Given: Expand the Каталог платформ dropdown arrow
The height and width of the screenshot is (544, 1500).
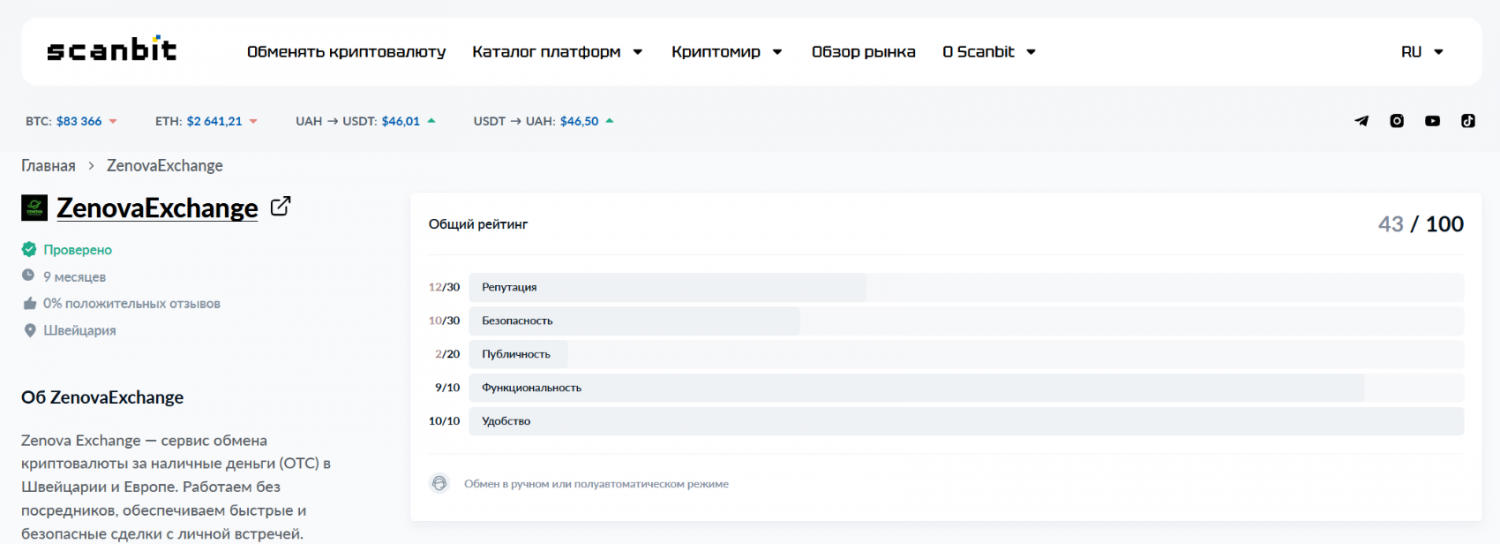Looking at the screenshot, I should [x=637, y=52].
